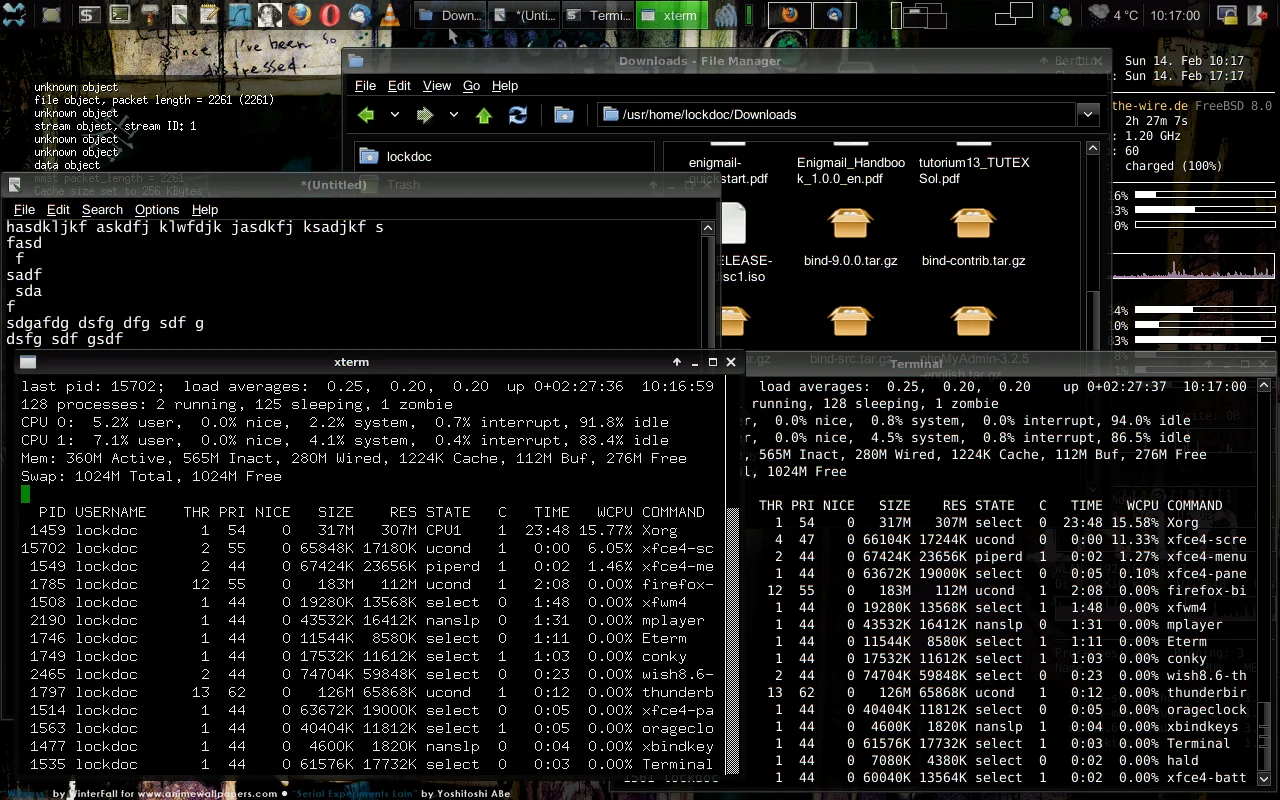Screen dimensions: 1280x800
Task: Click scroll-up arrow in Terminal window
Action: pos(1264,385)
